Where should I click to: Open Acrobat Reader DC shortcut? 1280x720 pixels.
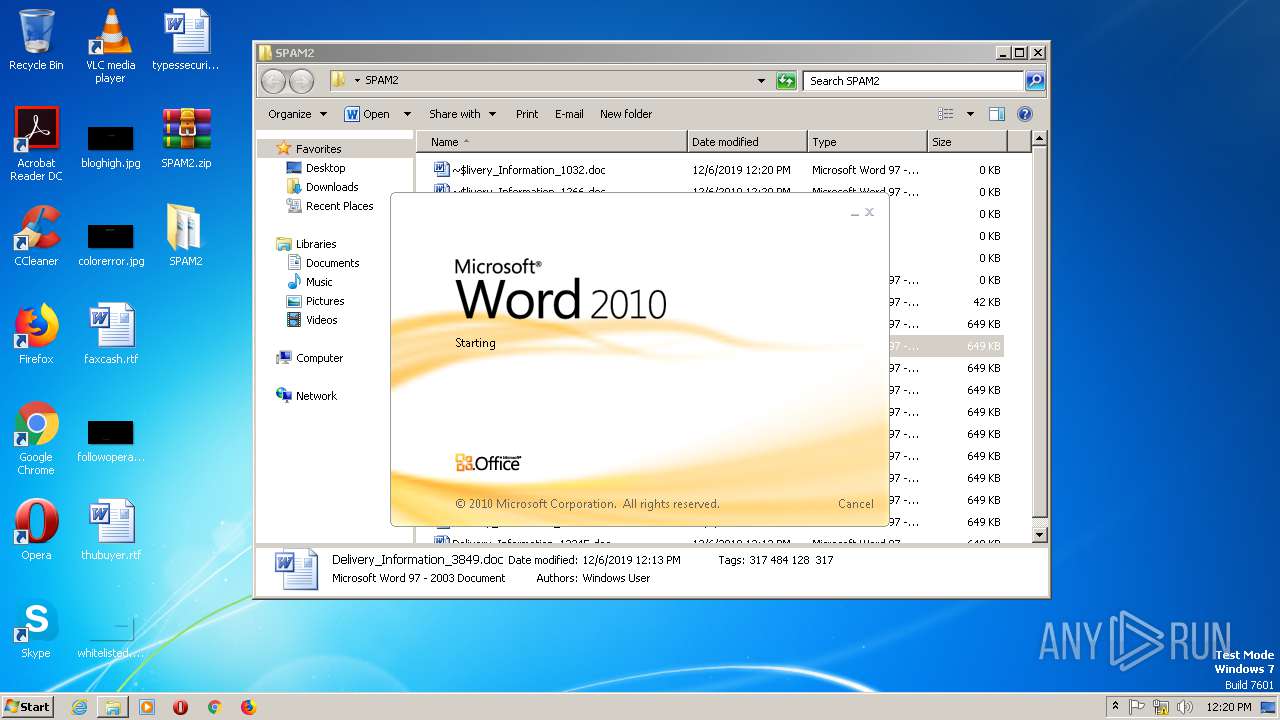point(36,144)
